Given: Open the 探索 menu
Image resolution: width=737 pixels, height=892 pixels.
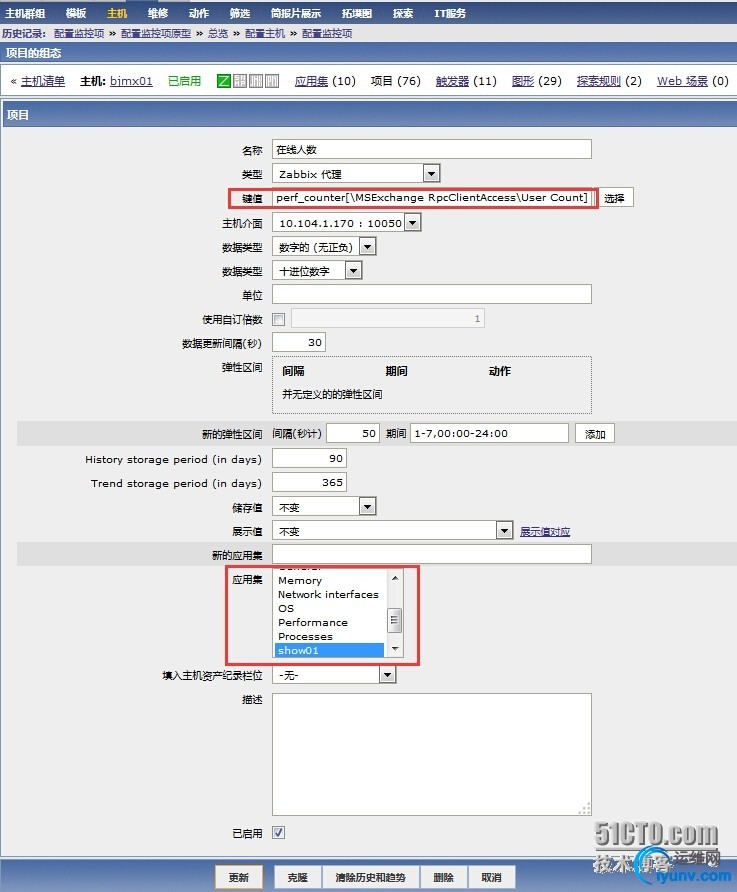Looking at the screenshot, I should point(403,13).
